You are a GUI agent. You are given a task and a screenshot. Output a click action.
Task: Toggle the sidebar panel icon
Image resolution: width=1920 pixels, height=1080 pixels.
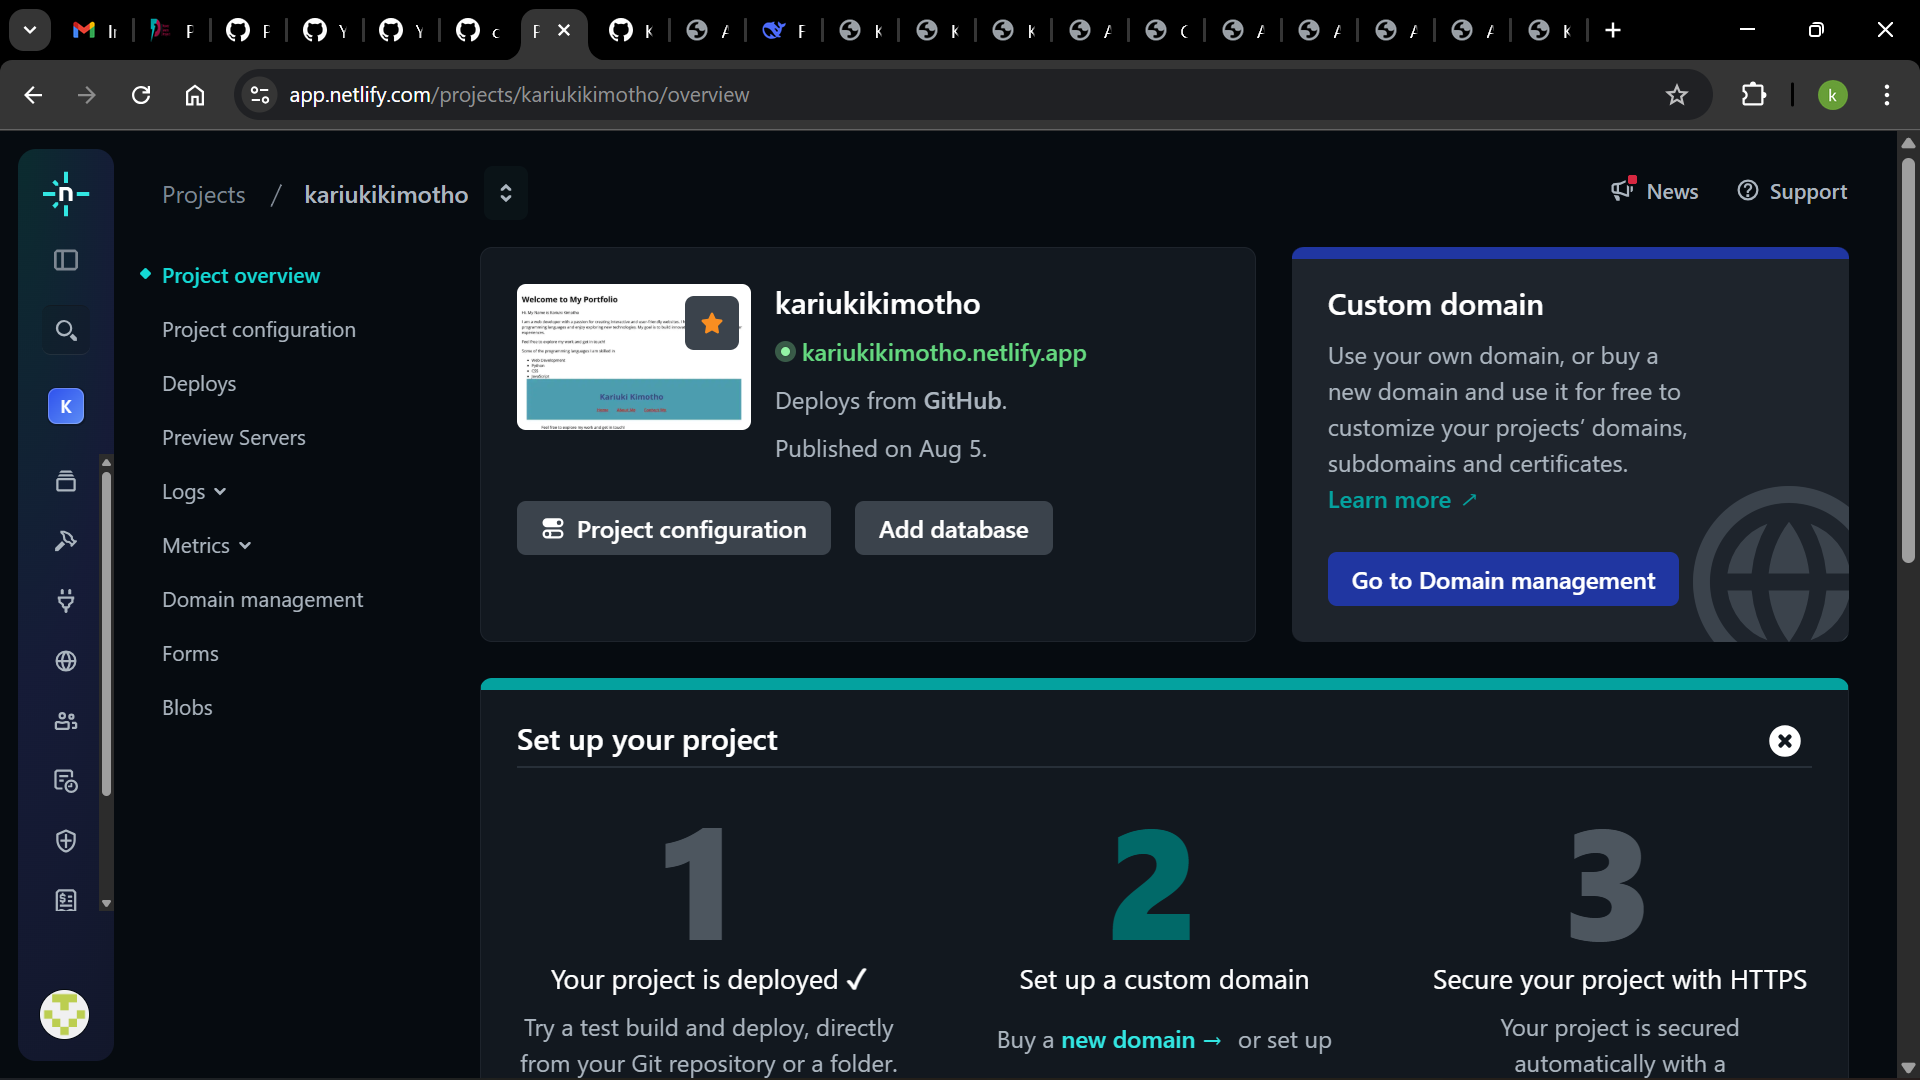coord(66,260)
